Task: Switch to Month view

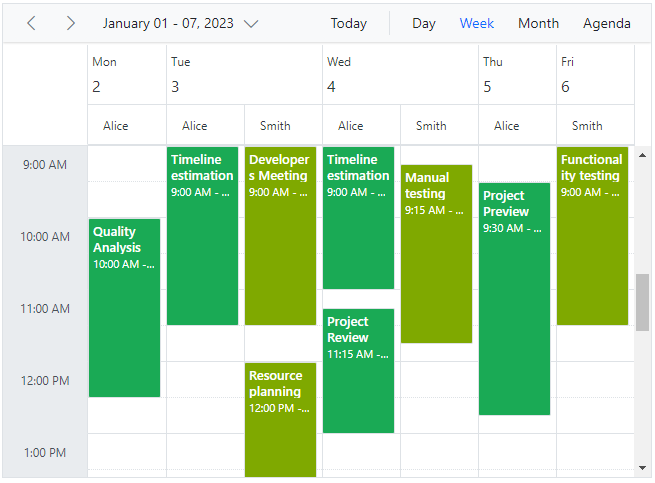Action: click(x=538, y=23)
